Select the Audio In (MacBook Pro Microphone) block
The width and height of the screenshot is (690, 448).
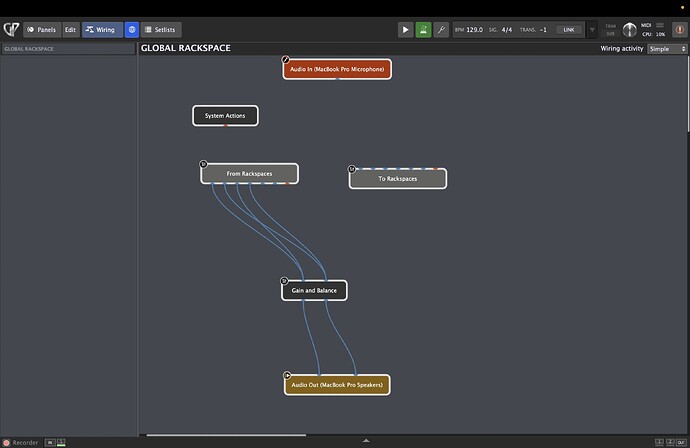coord(337,69)
